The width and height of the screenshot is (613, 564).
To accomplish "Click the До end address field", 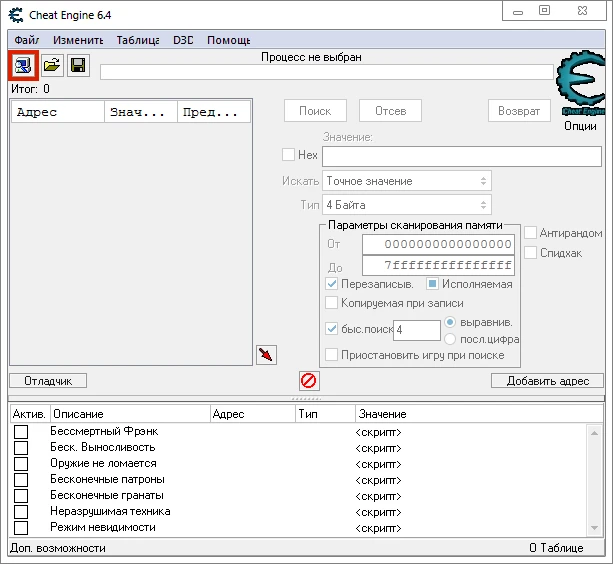I will [x=438, y=265].
